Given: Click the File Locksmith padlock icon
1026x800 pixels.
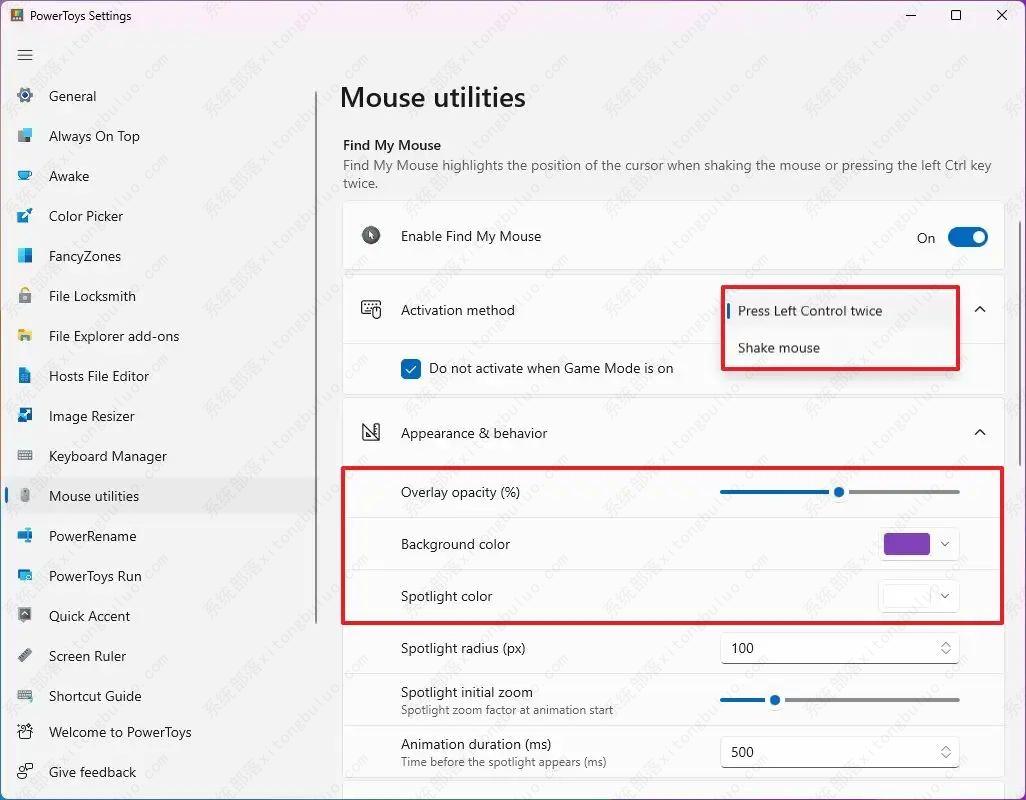Looking at the screenshot, I should tap(26, 296).
